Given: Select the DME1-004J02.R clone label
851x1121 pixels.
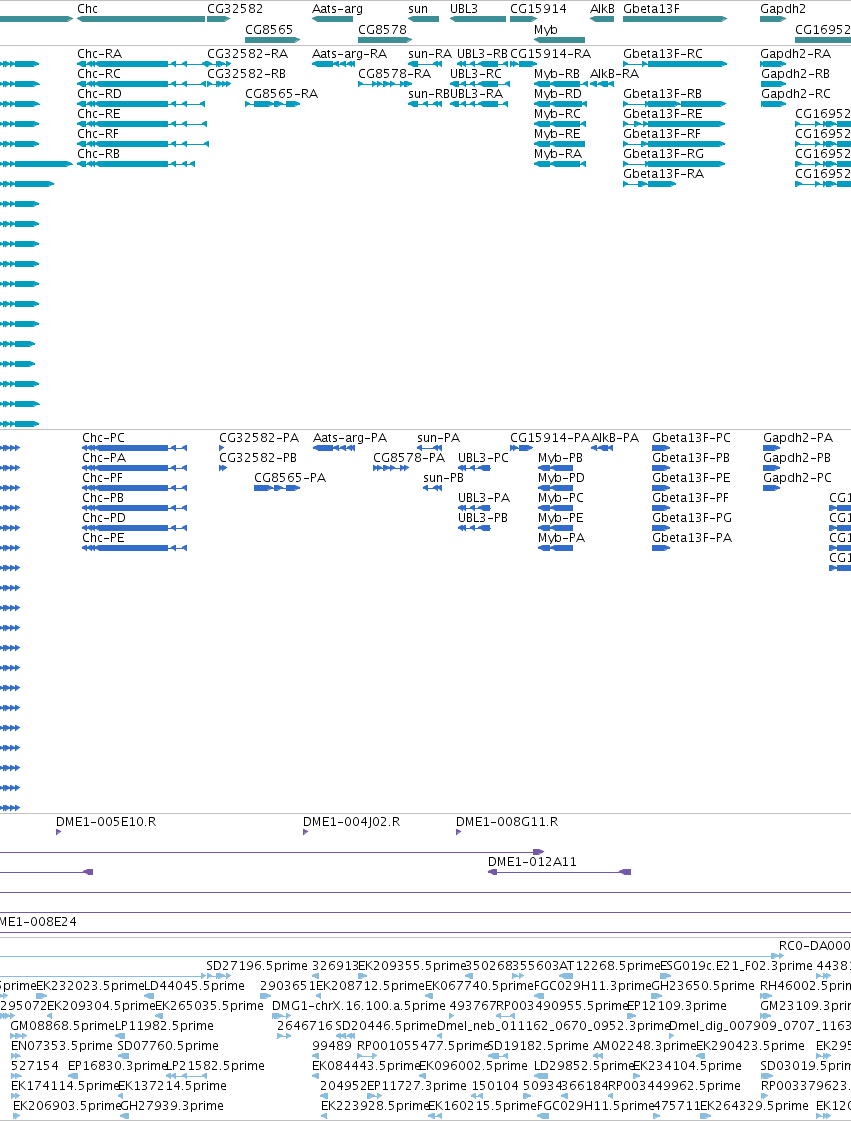Looking at the screenshot, I should (x=351, y=822).
